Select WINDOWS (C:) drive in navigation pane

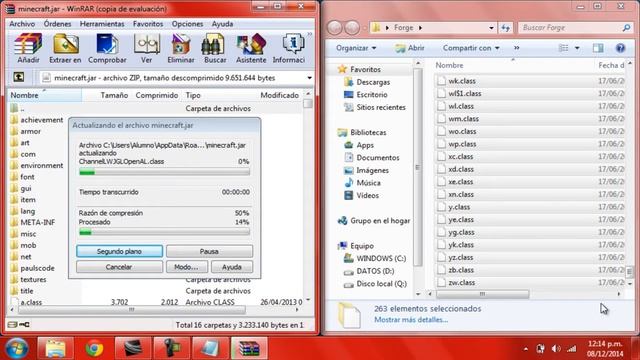point(375,258)
